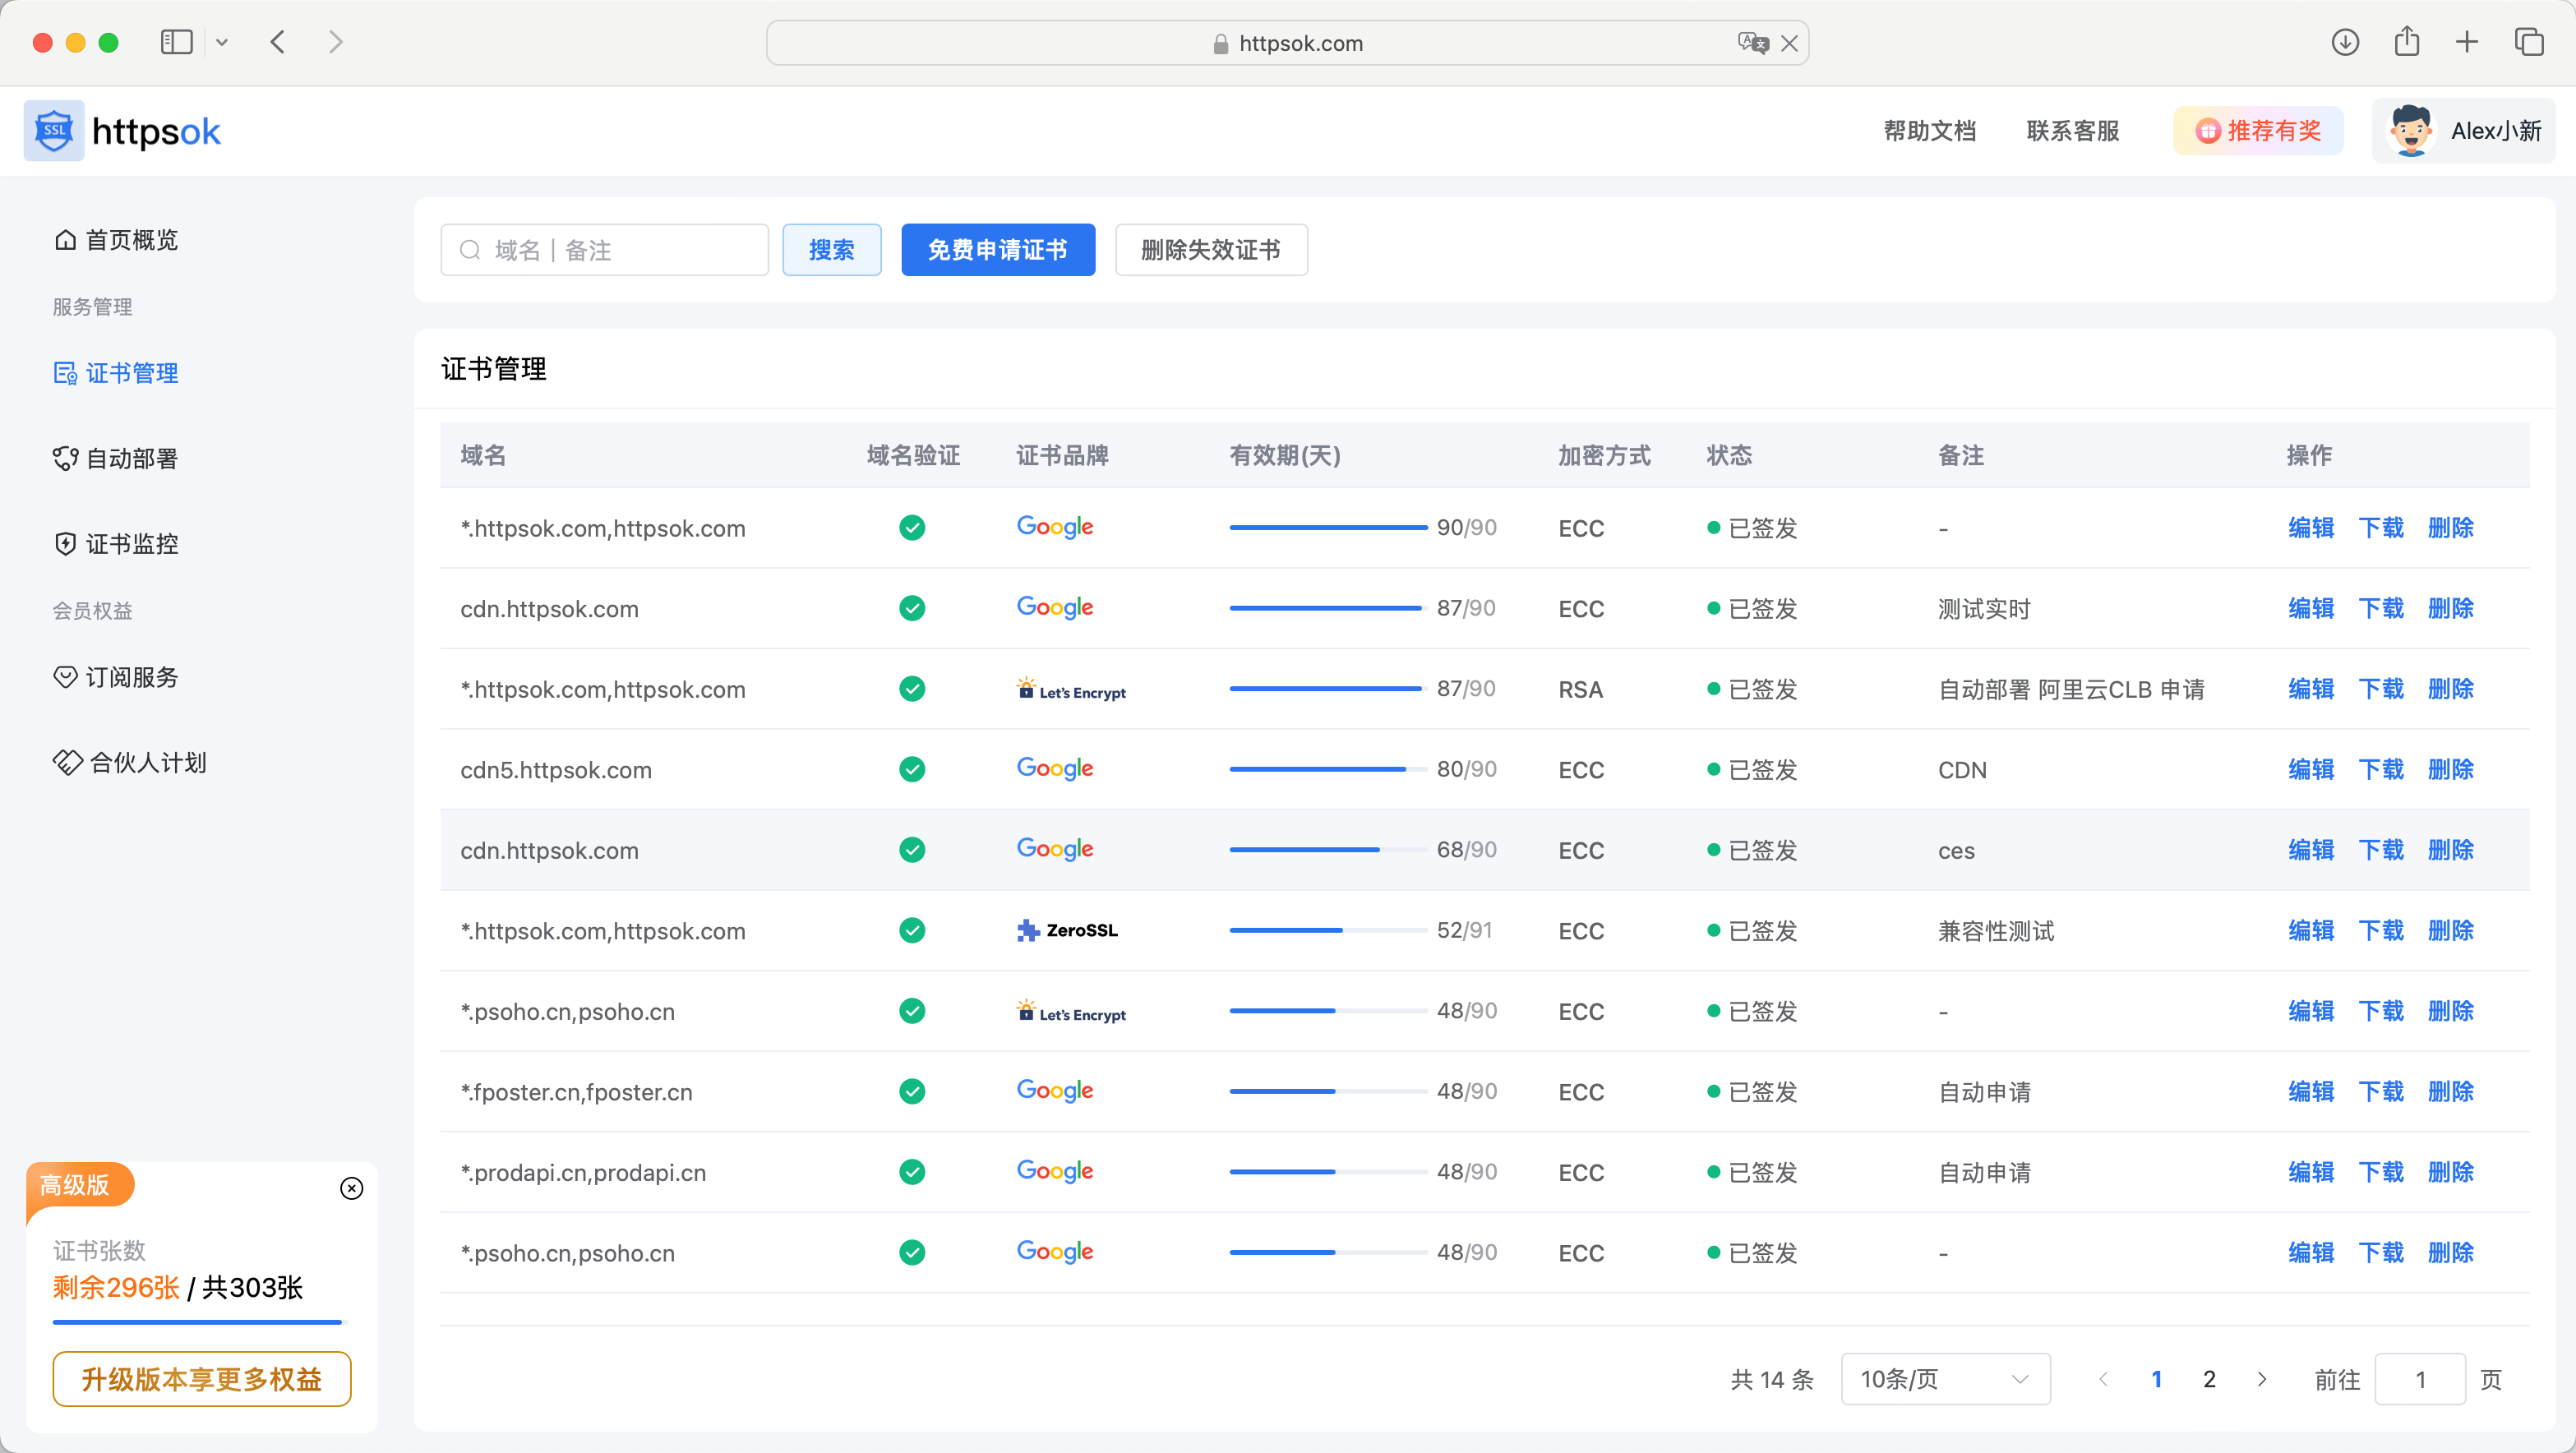Open the 帮助文档 menu item
This screenshot has width=2576, height=1453.
[x=1928, y=130]
